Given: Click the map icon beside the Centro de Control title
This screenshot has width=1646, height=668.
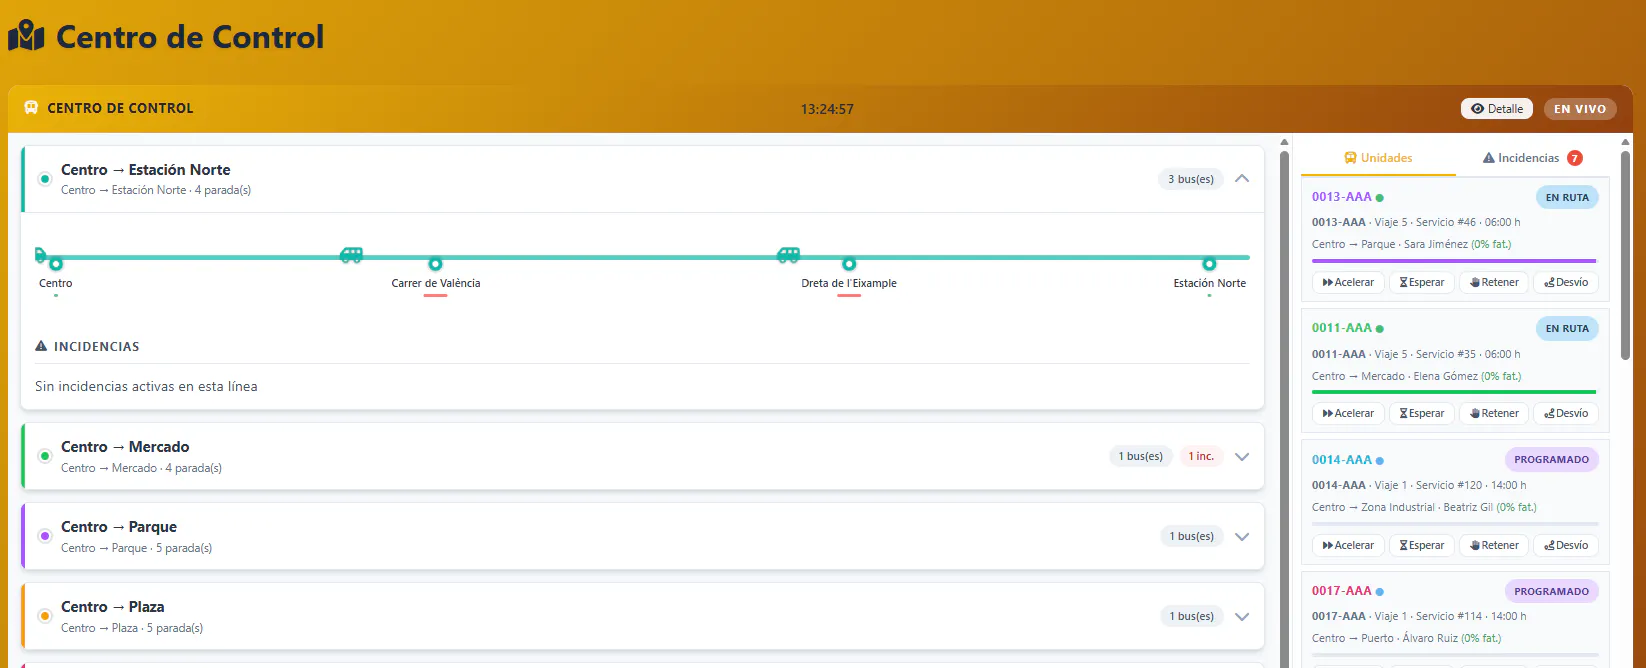Looking at the screenshot, I should coord(26,37).
